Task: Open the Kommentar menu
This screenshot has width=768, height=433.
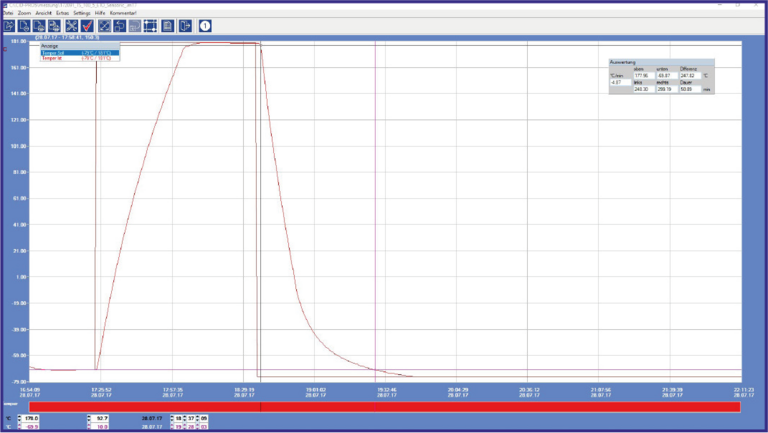Action: pos(123,13)
